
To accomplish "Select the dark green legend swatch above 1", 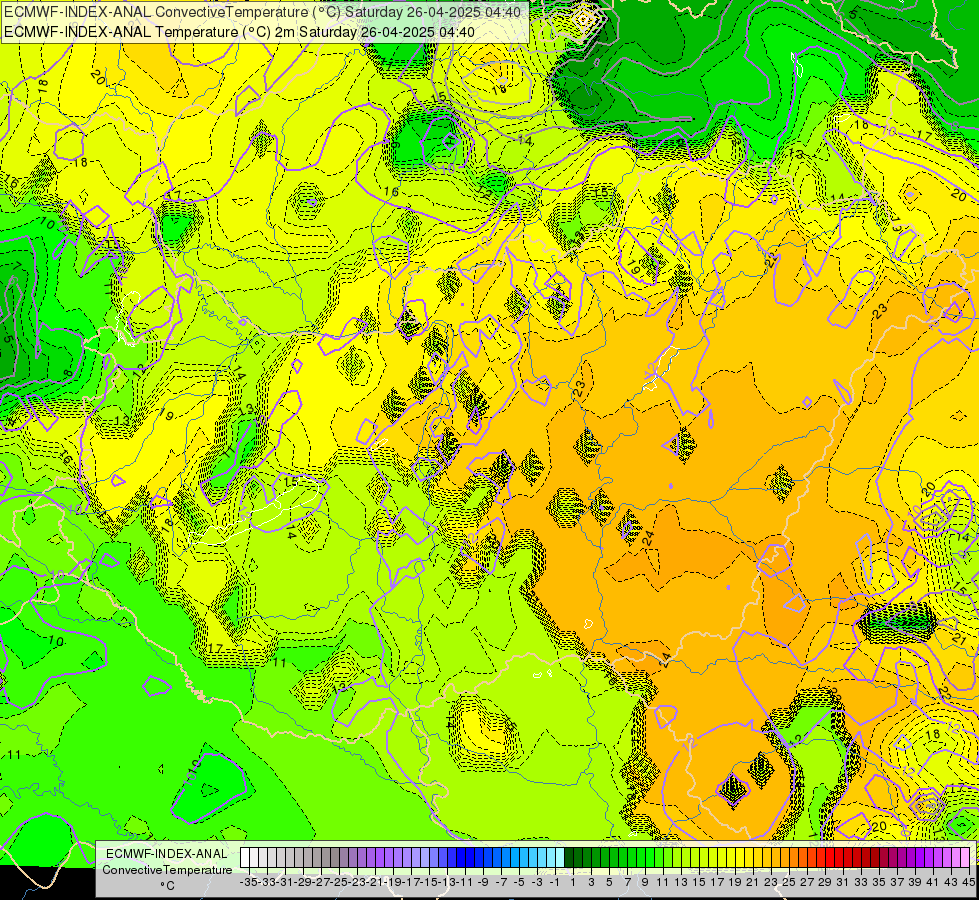I will [569, 857].
